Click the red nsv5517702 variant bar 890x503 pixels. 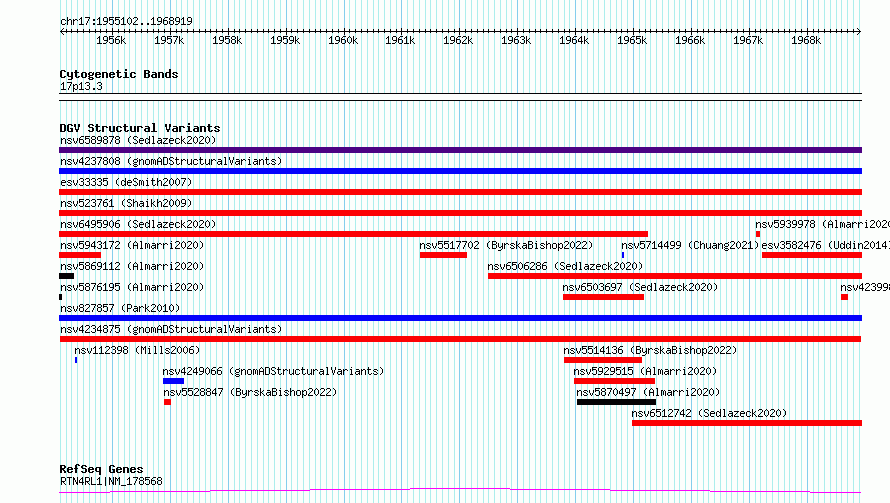pos(443,255)
